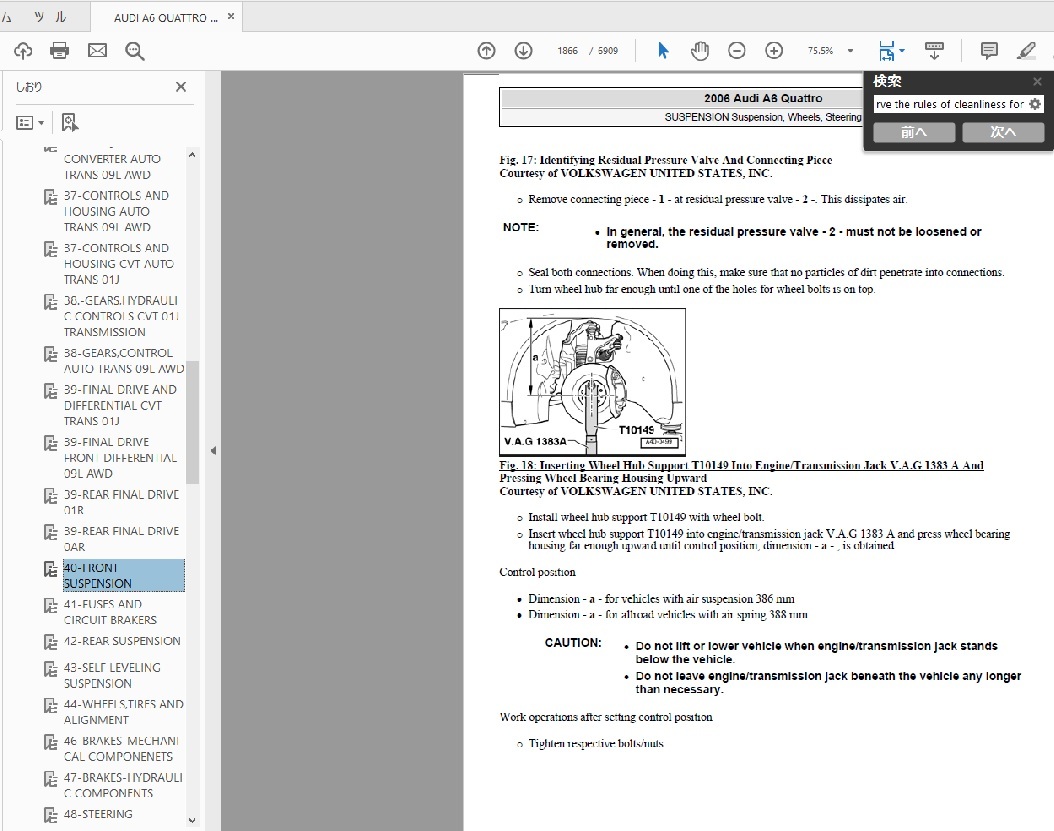Print the document with the printer icon
Viewport: 1054px width, 831px height.
point(59,50)
